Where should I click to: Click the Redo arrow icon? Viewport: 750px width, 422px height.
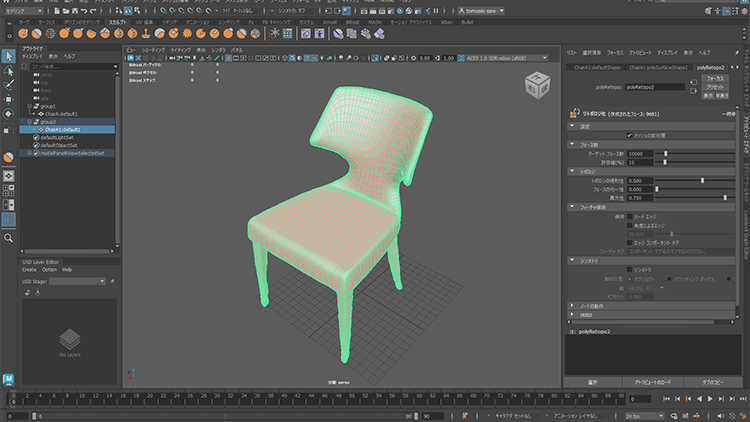(x=93, y=11)
